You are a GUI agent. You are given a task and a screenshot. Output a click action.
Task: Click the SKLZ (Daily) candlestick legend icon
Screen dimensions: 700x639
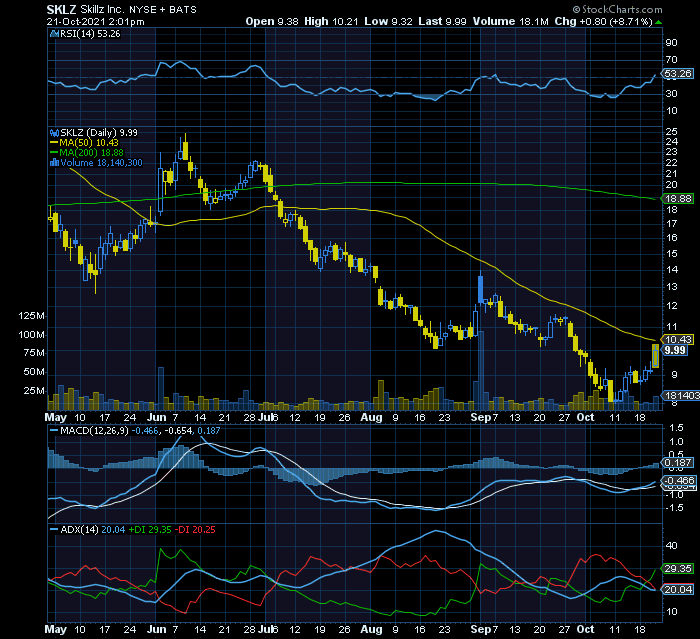54,133
